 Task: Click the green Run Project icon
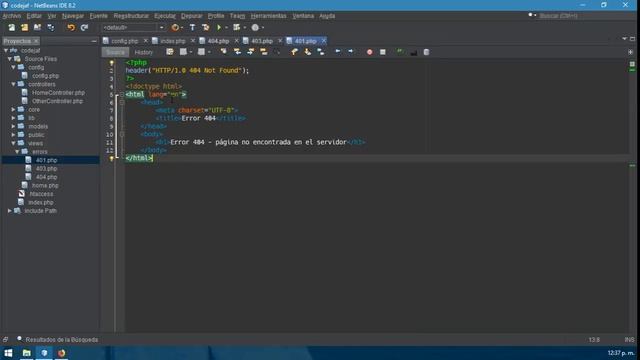click(x=219, y=27)
